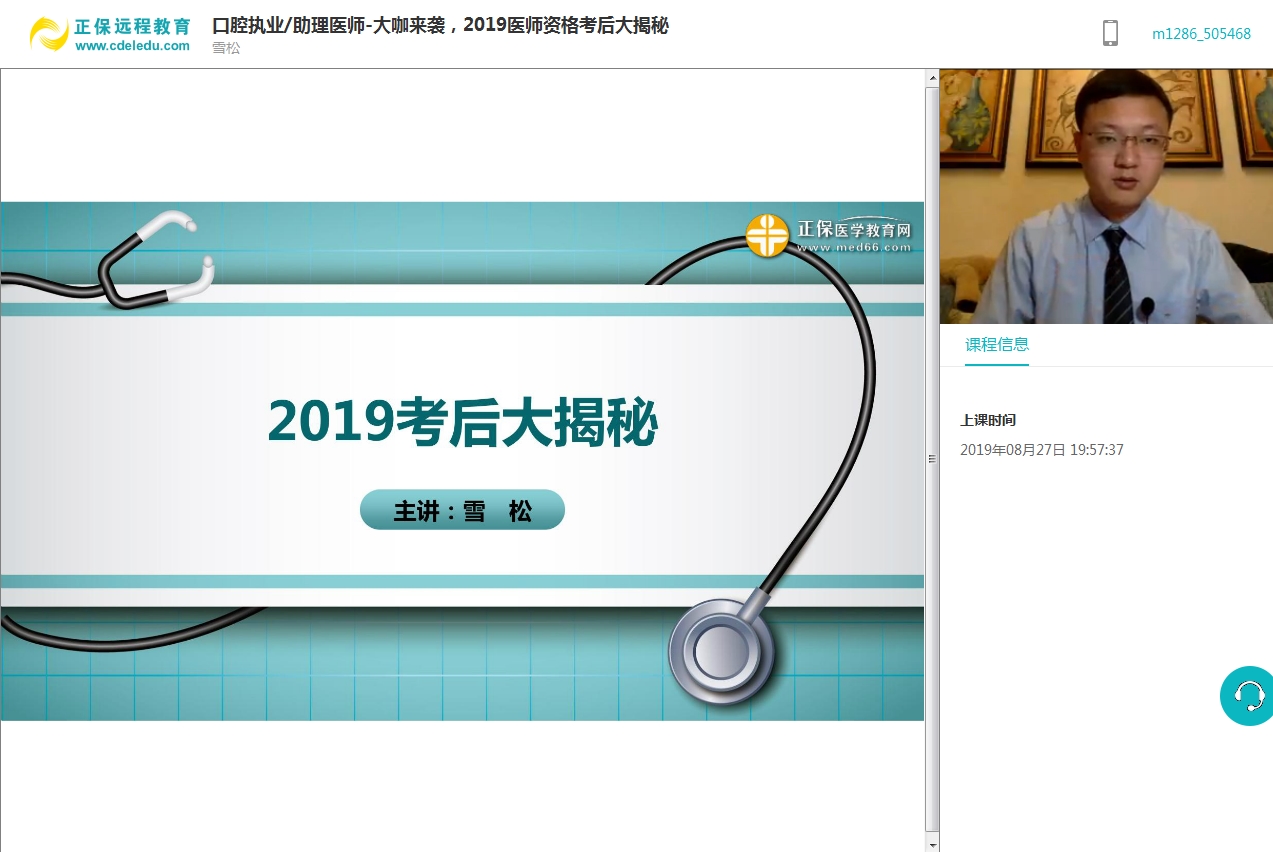Switch to the 课程信息 tab
Image resolution: width=1273 pixels, height=852 pixels.
(x=996, y=344)
